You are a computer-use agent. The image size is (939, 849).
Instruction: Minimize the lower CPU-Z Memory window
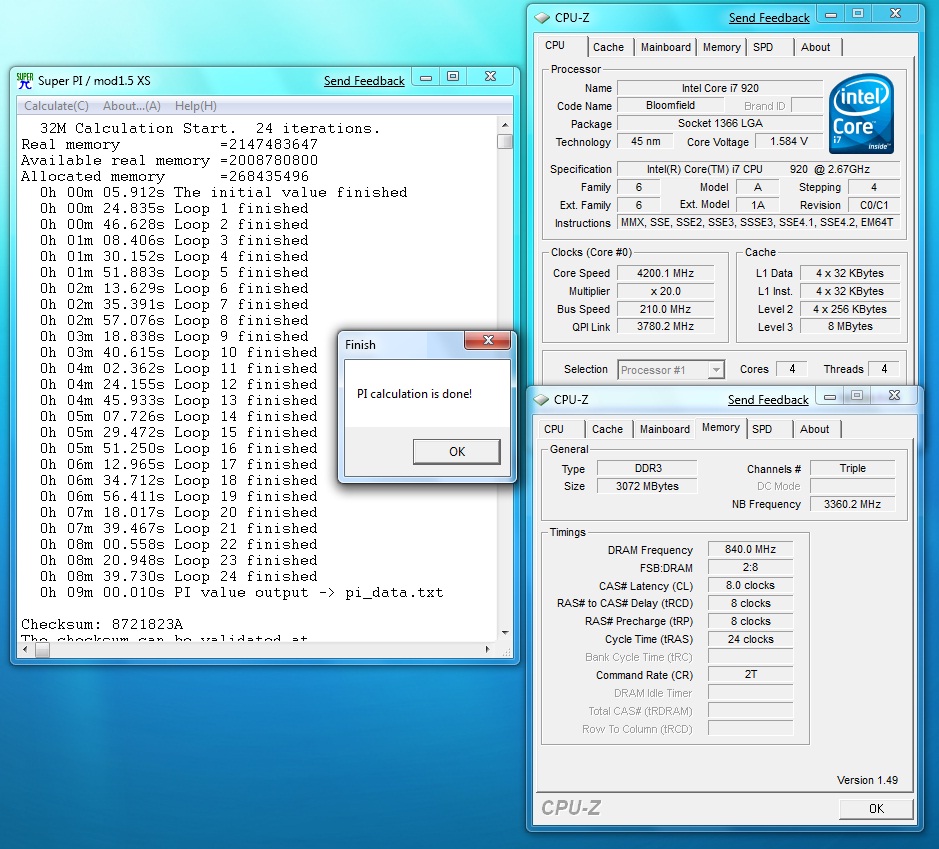(x=830, y=396)
